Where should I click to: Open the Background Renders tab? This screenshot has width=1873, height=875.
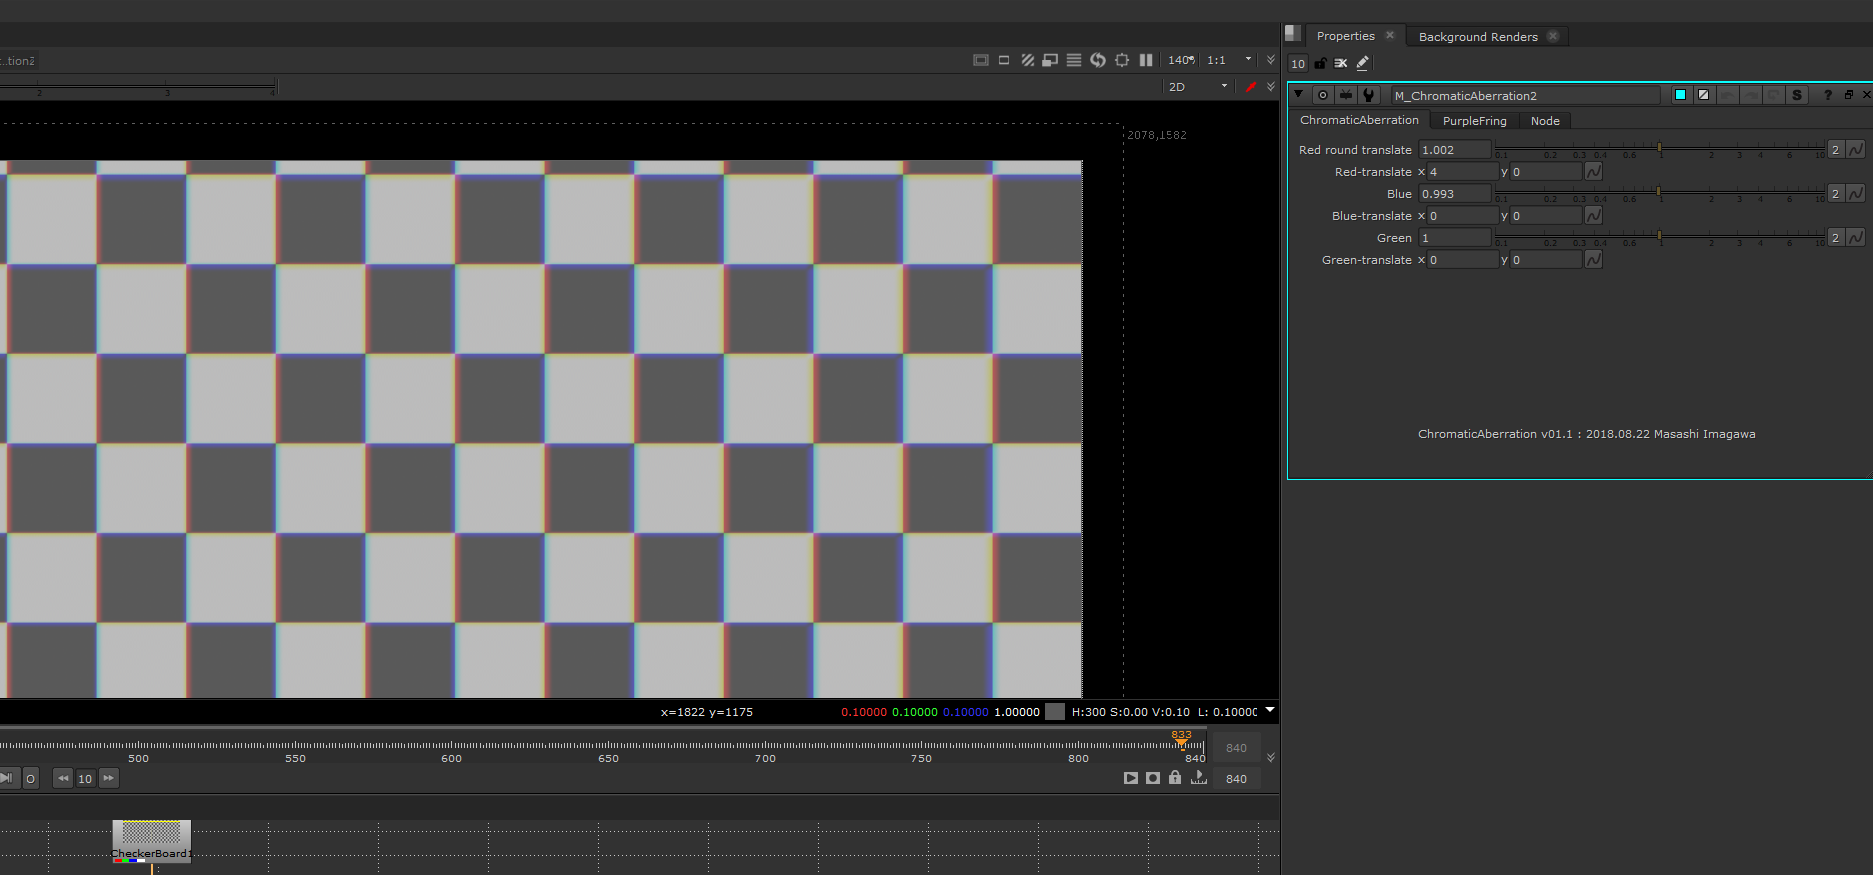[x=1477, y=37]
